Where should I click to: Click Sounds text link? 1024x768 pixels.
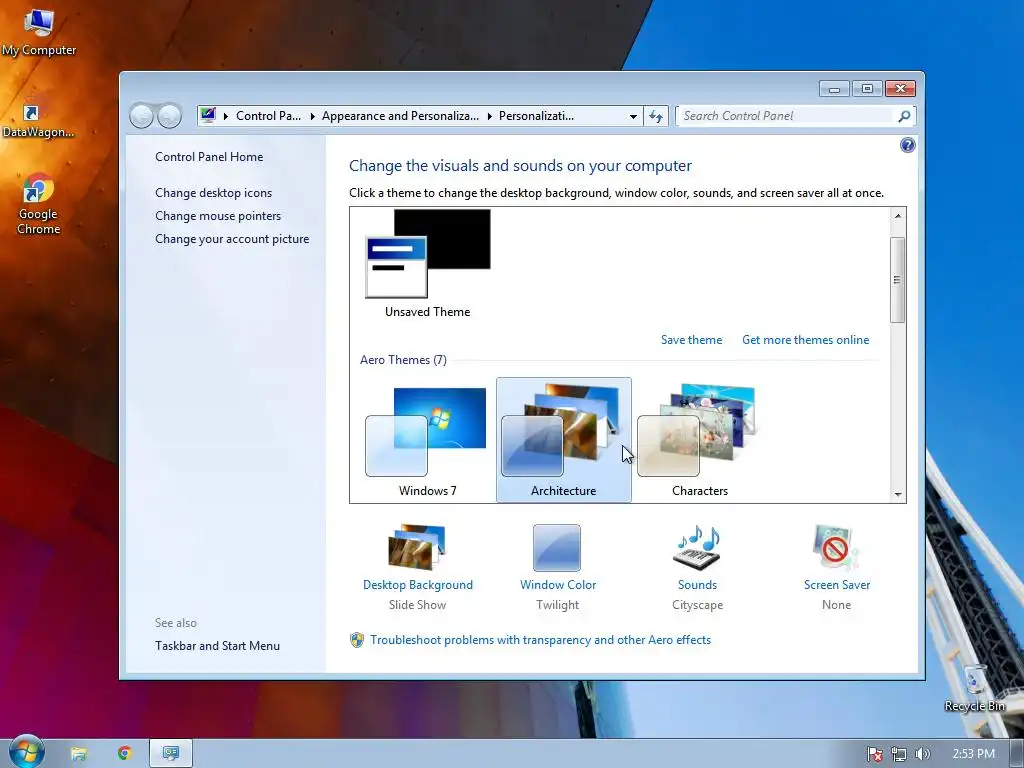point(697,585)
